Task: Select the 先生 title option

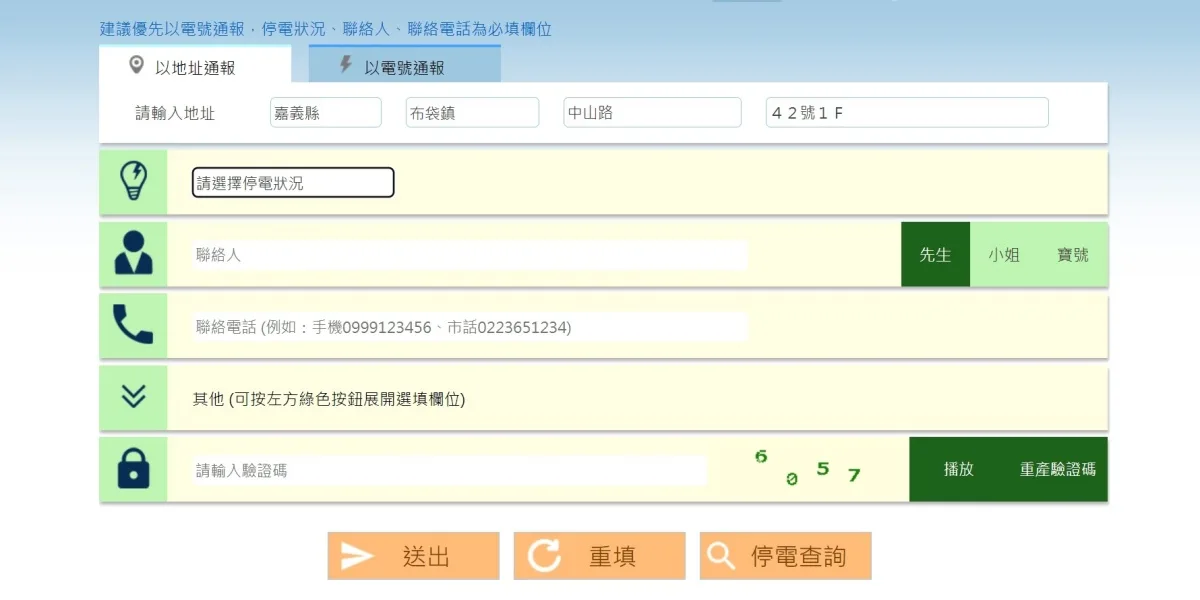Action: coord(935,255)
